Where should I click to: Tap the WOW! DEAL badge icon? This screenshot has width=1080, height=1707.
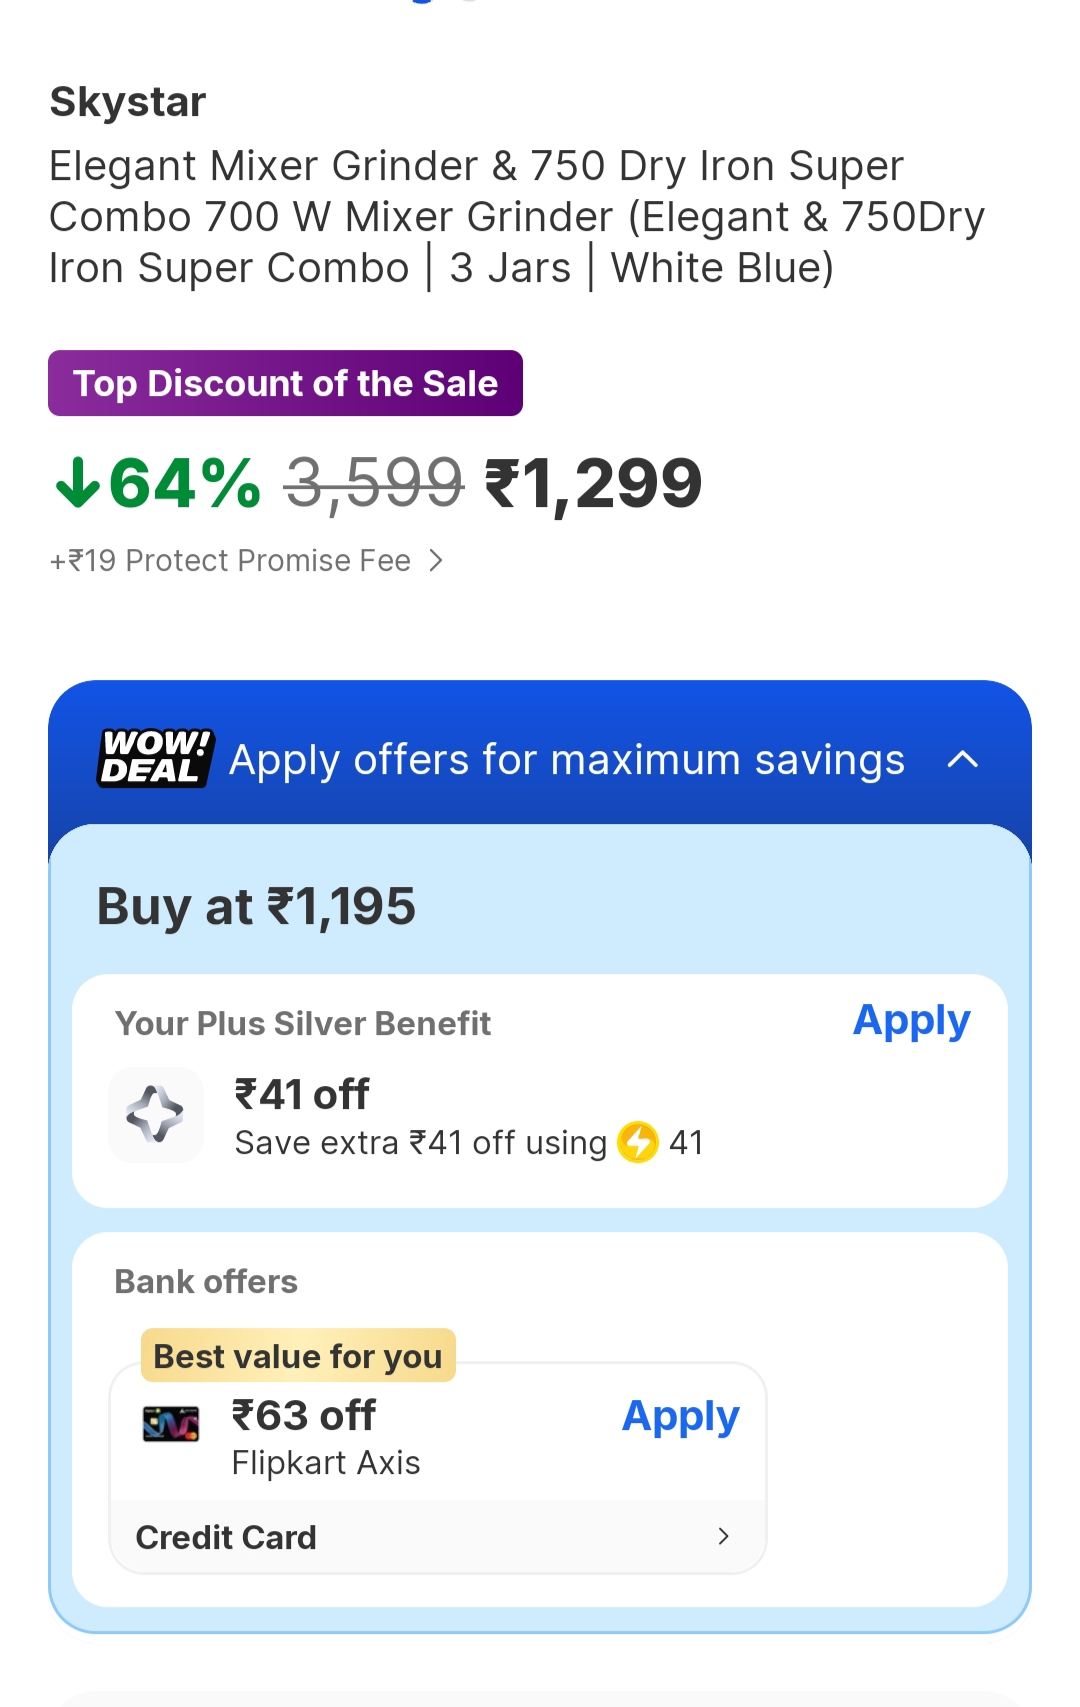[155, 758]
